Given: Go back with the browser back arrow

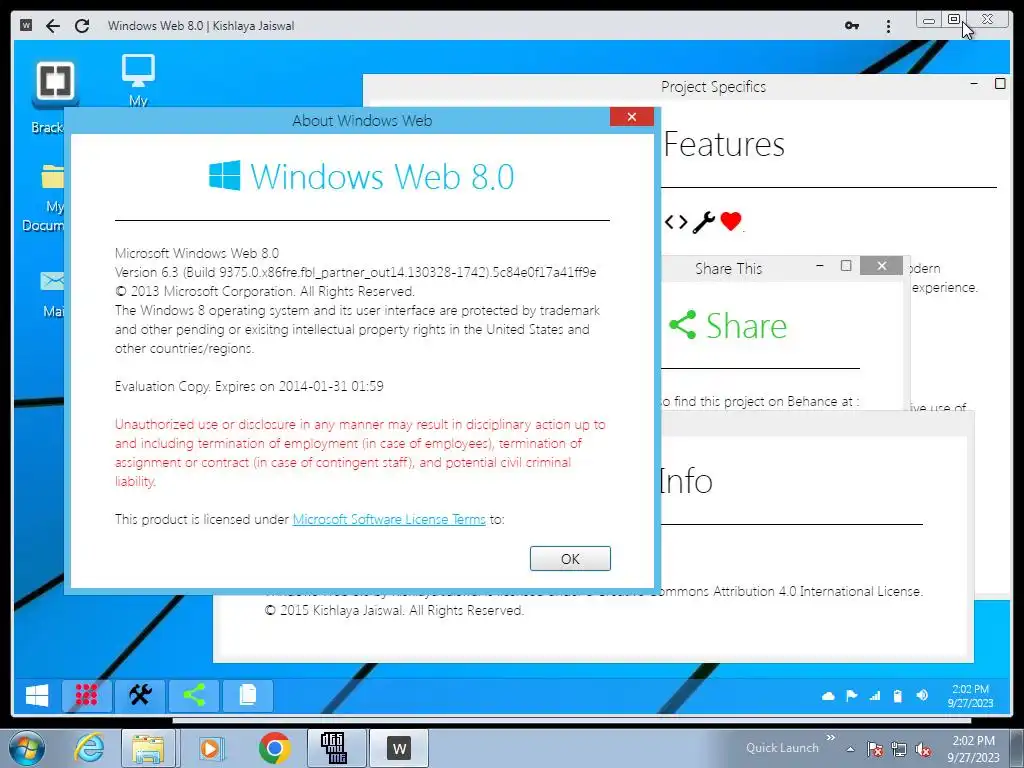Looking at the screenshot, I should pyautogui.click(x=53, y=25).
